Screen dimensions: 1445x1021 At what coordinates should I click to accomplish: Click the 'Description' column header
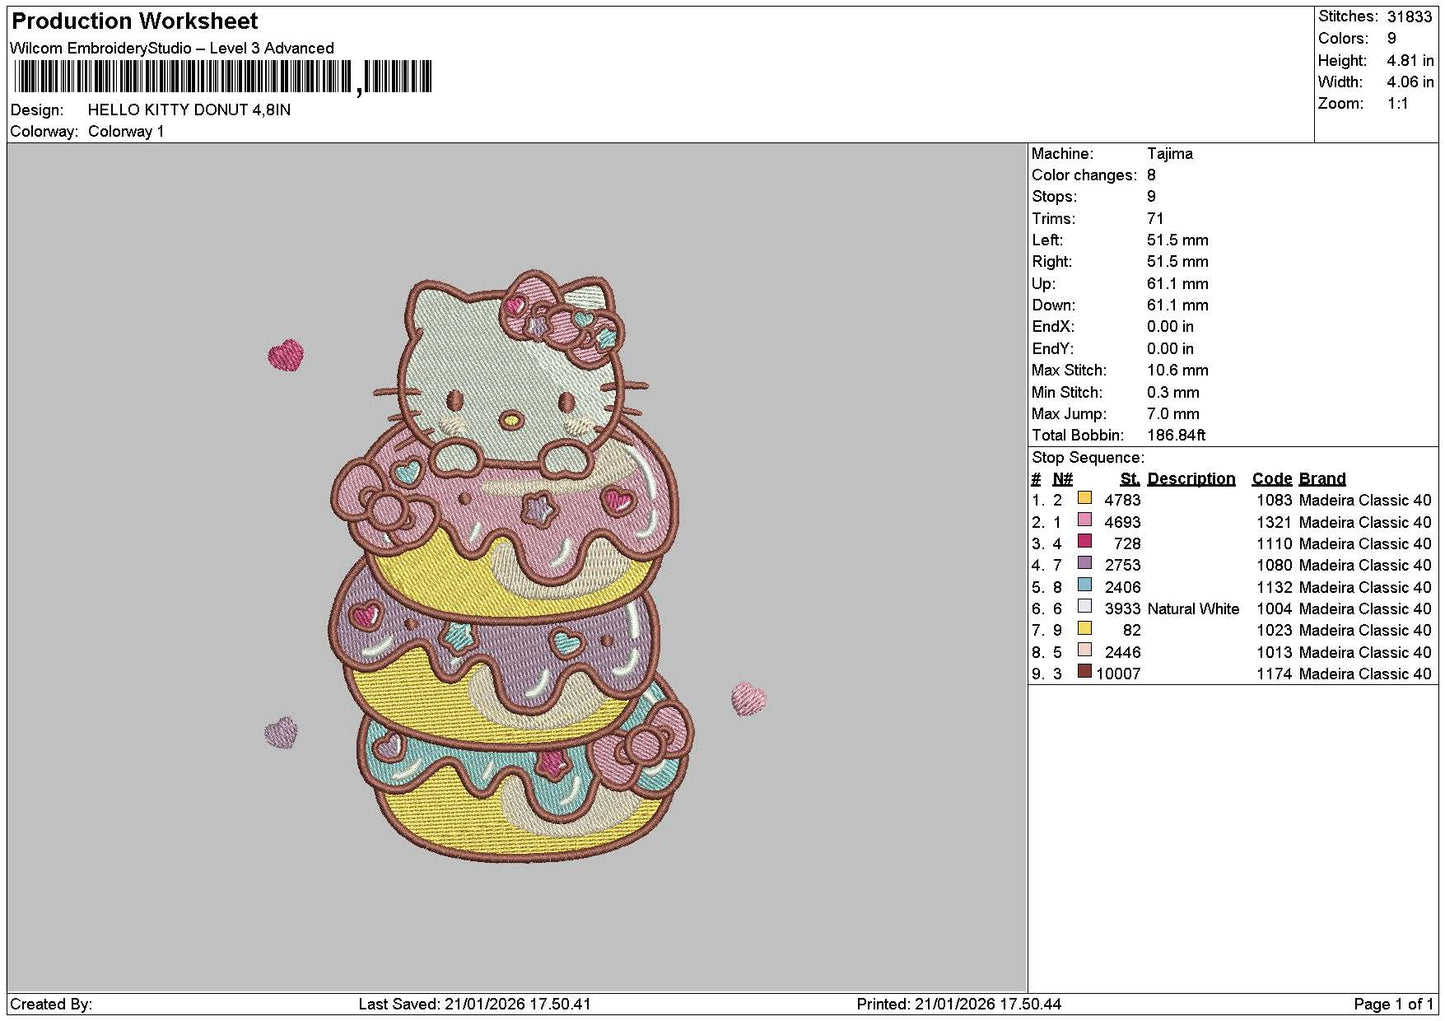pyautogui.click(x=1191, y=479)
